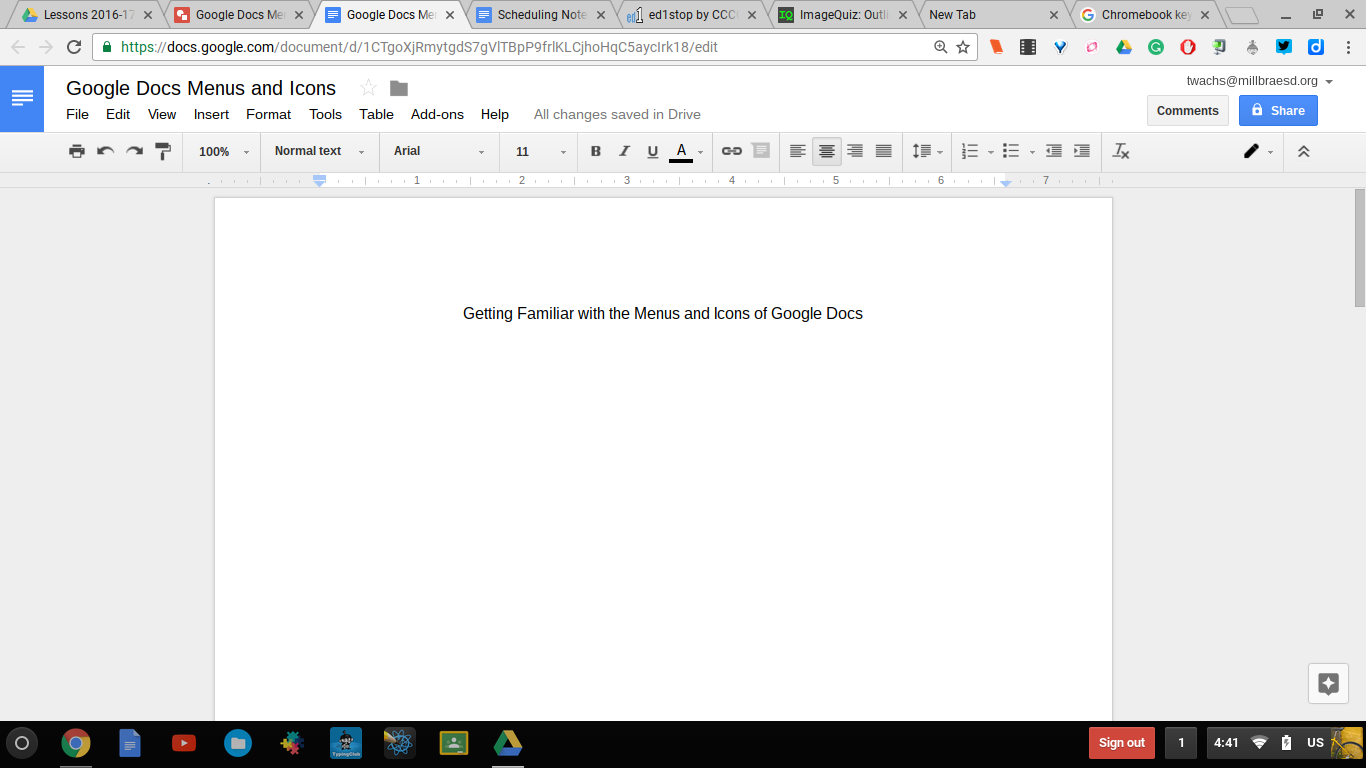The width and height of the screenshot is (1366, 768).
Task: Open Google Drive from the shelf
Action: click(x=507, y=743)
